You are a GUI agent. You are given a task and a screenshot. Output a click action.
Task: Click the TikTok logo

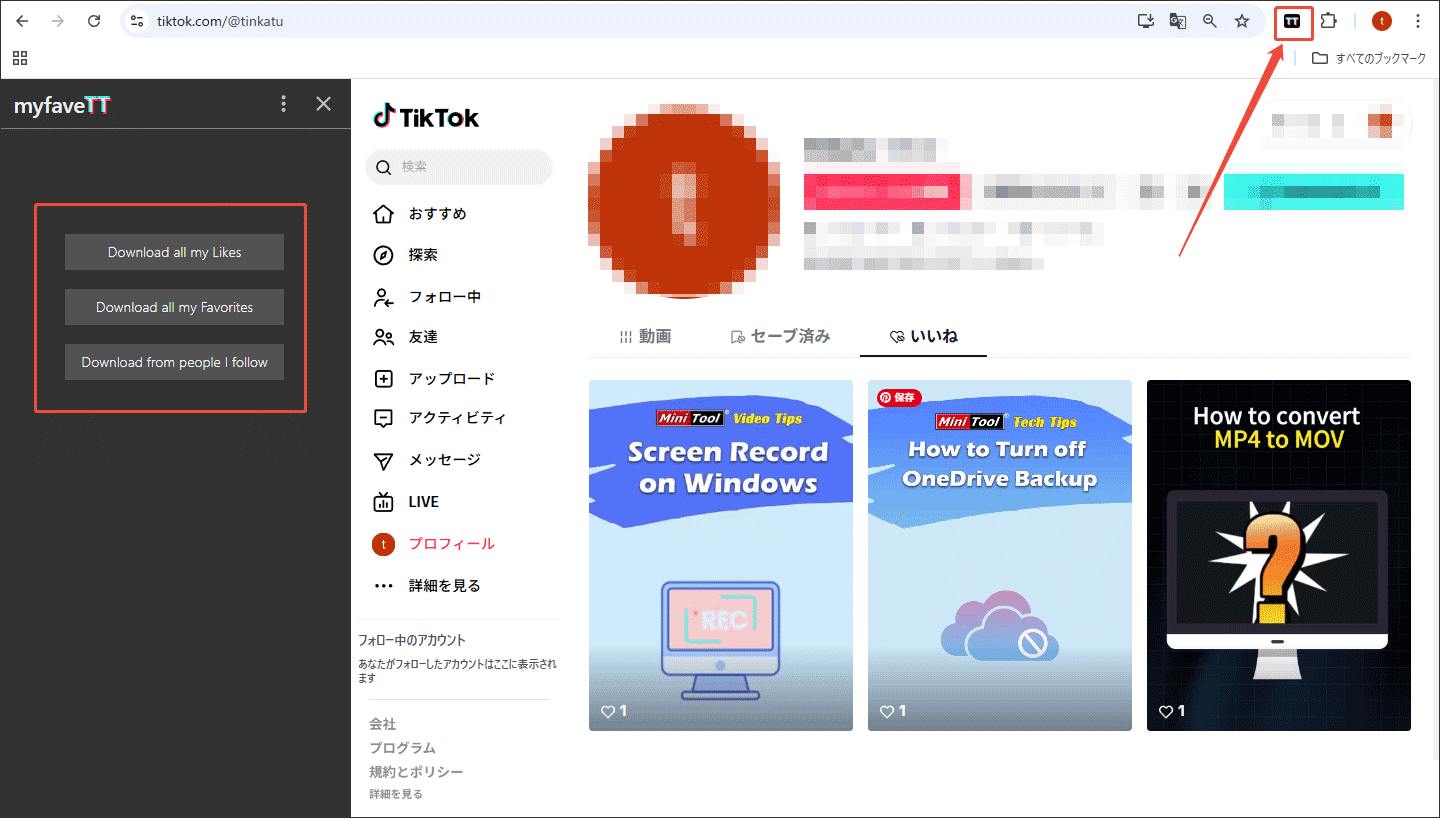426,117
